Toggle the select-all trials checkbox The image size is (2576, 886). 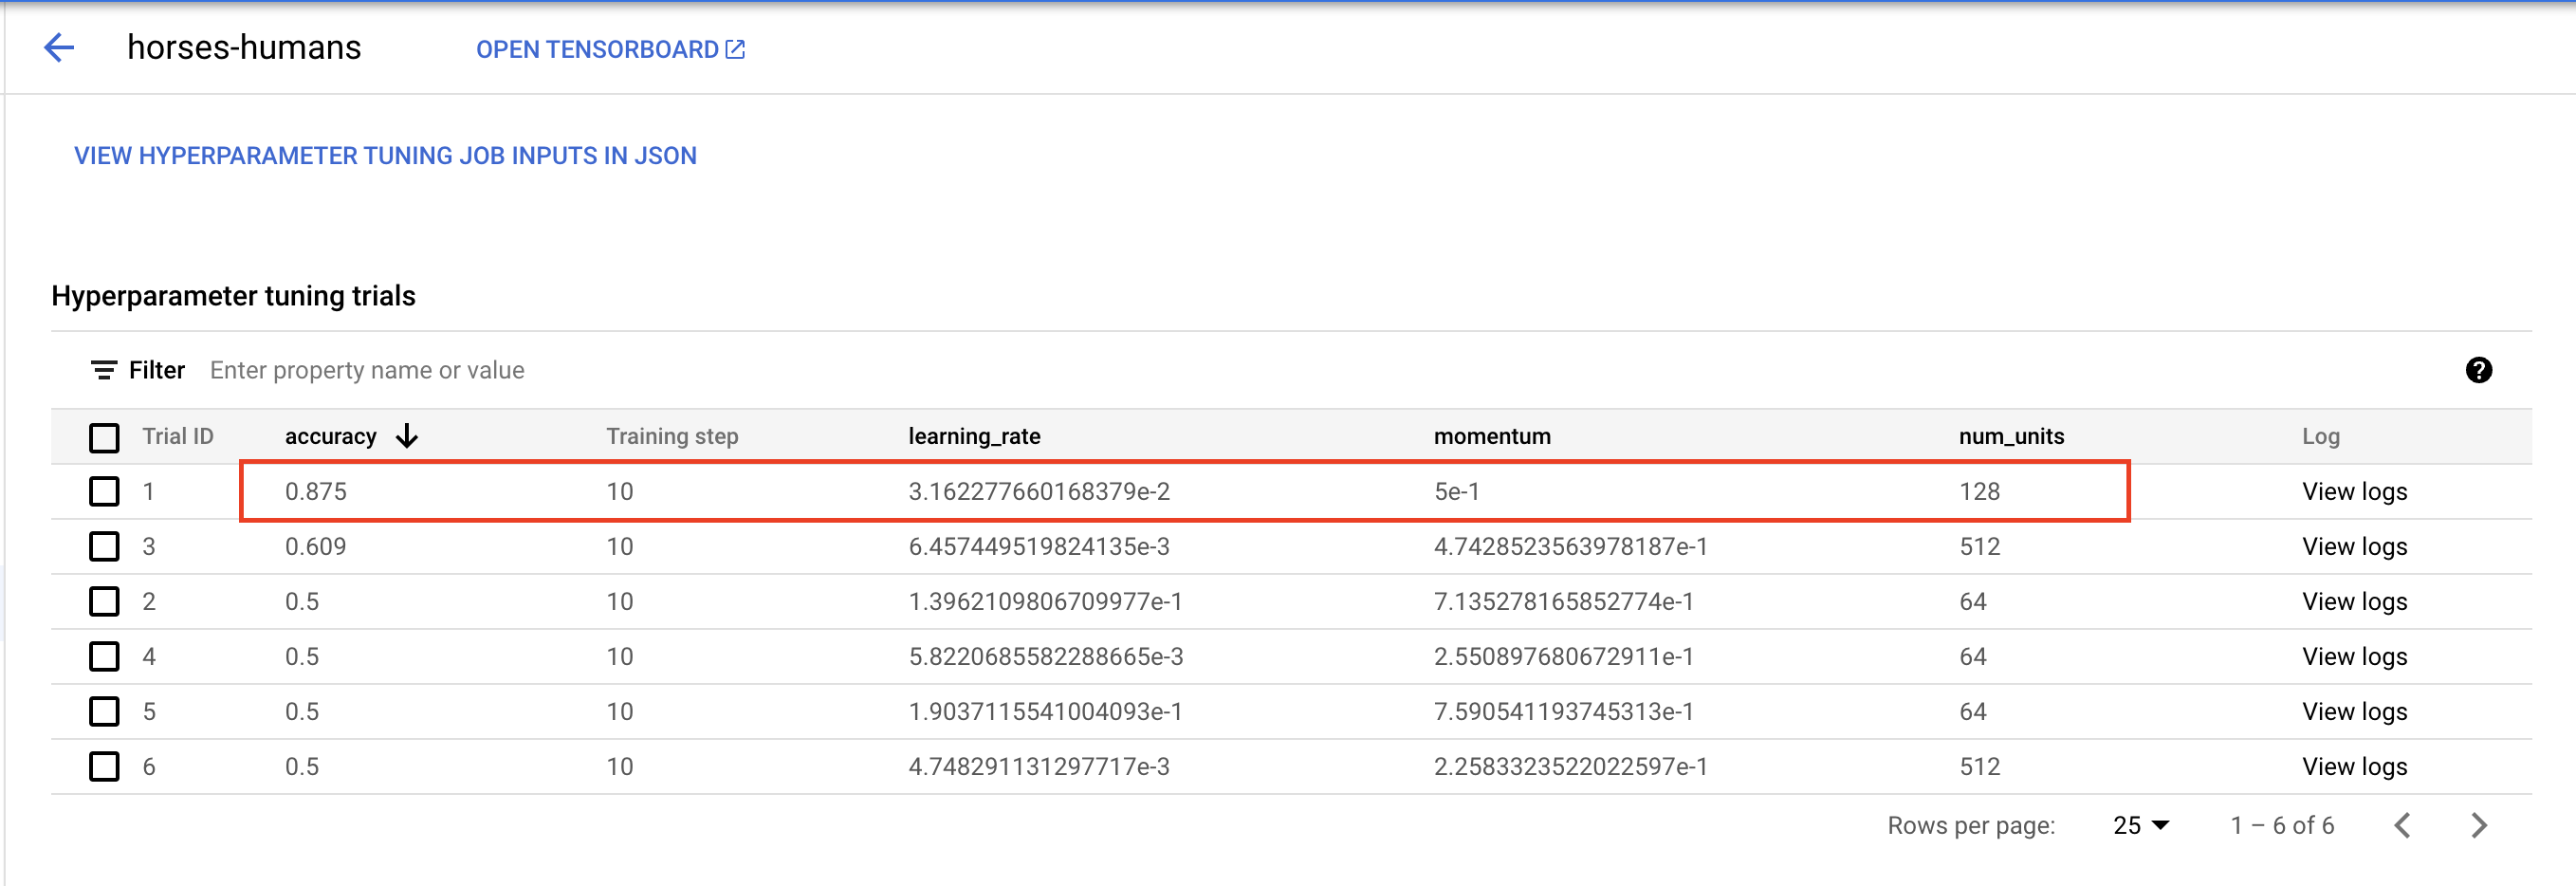tap(104, 437)
